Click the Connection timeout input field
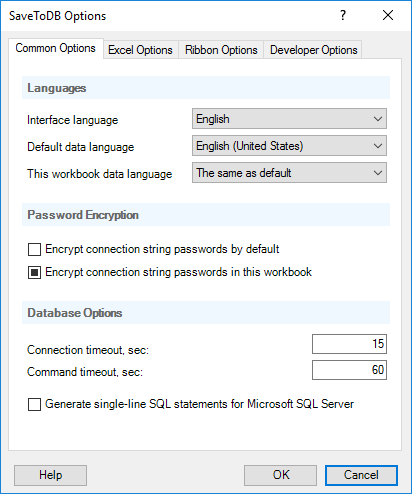Image resolution: width=412 pixels, height=494 pixels. pyautogui.click(x=349, y=344)
